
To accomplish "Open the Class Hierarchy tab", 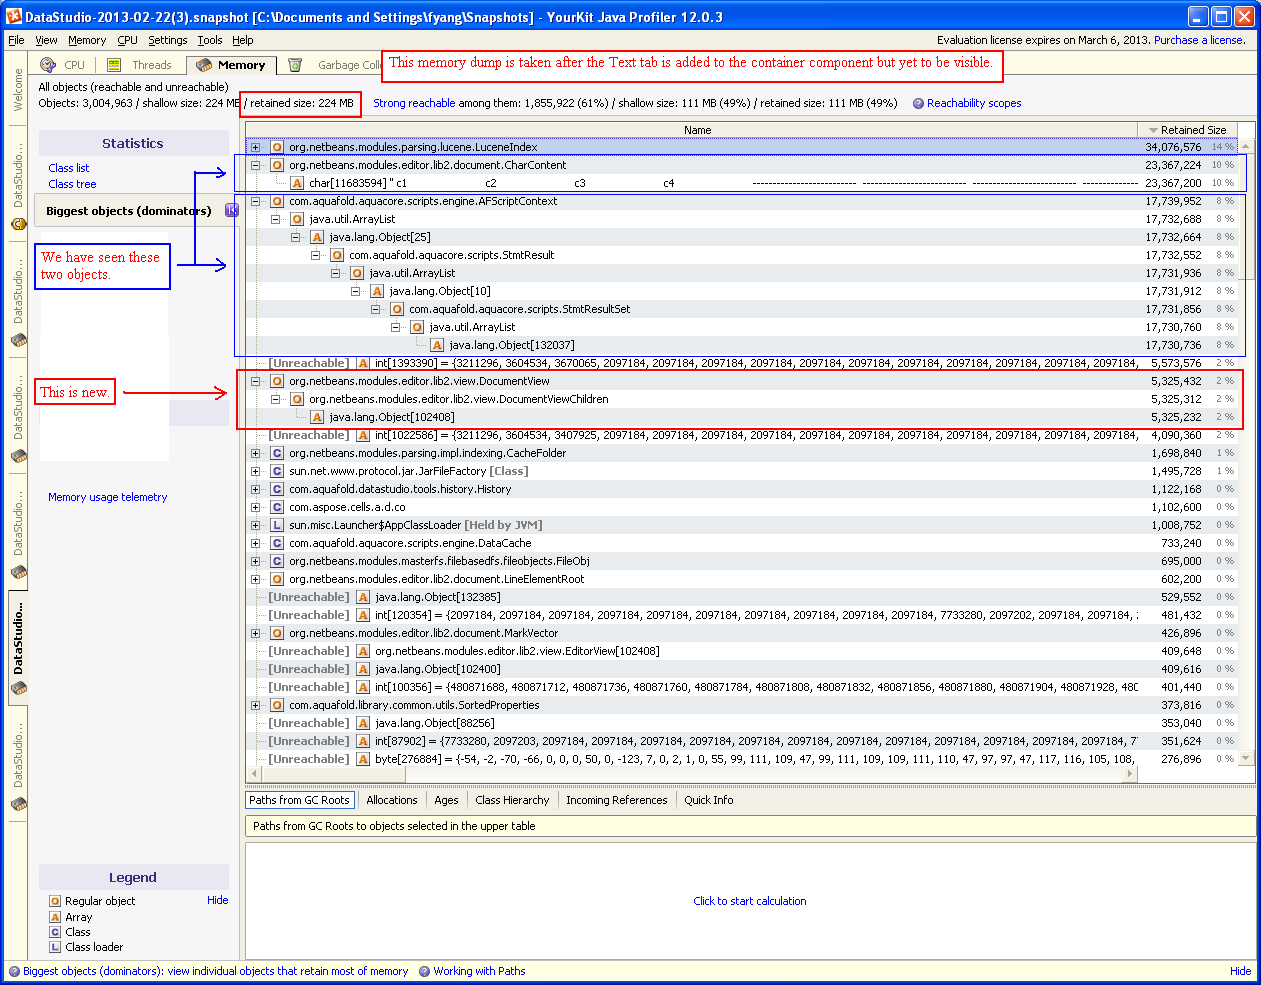I will 512,800.
